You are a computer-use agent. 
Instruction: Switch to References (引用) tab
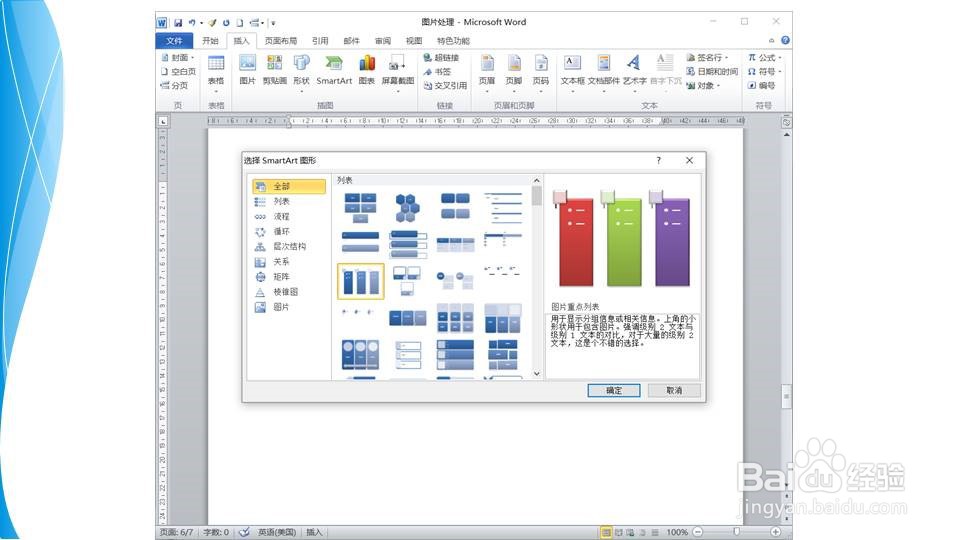(x=320, y=40)
